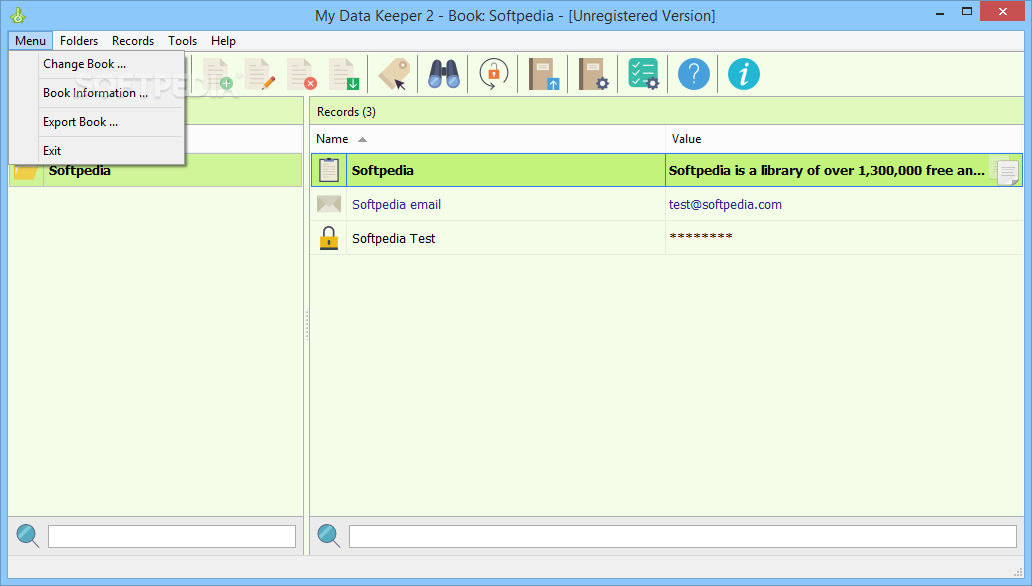Click the Records (3) panel header
The width and height of the screenshot is (1032, 586).
point(667,111)
